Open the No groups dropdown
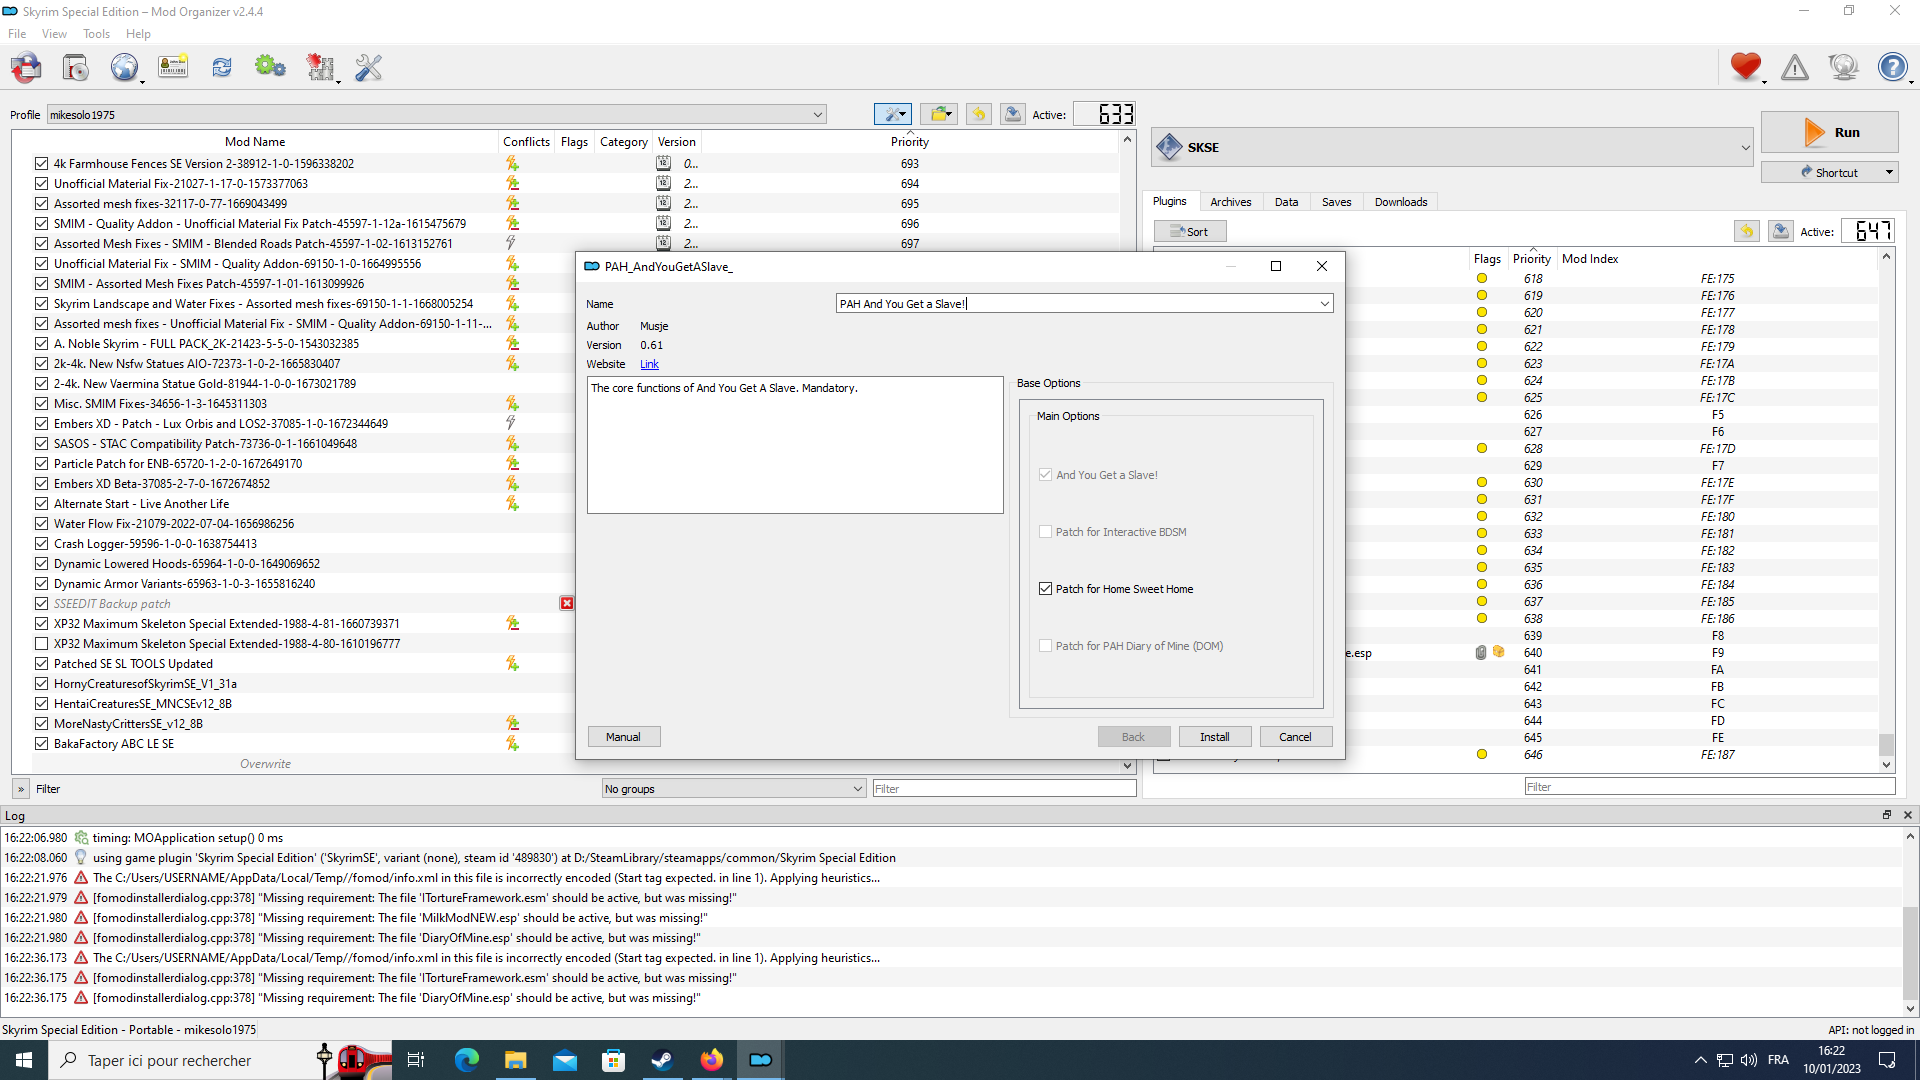 point(734,788)
